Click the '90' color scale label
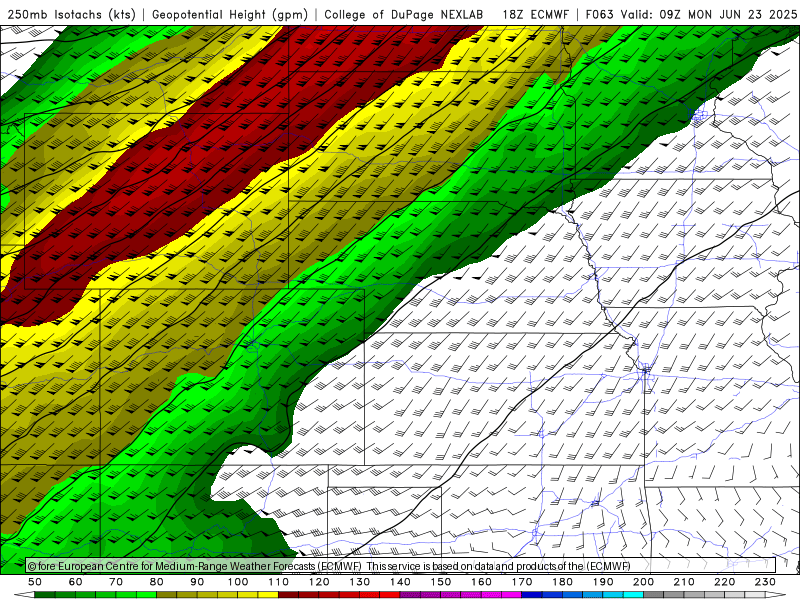The height and width of the screenshot is (600, 800). [197, 582]
